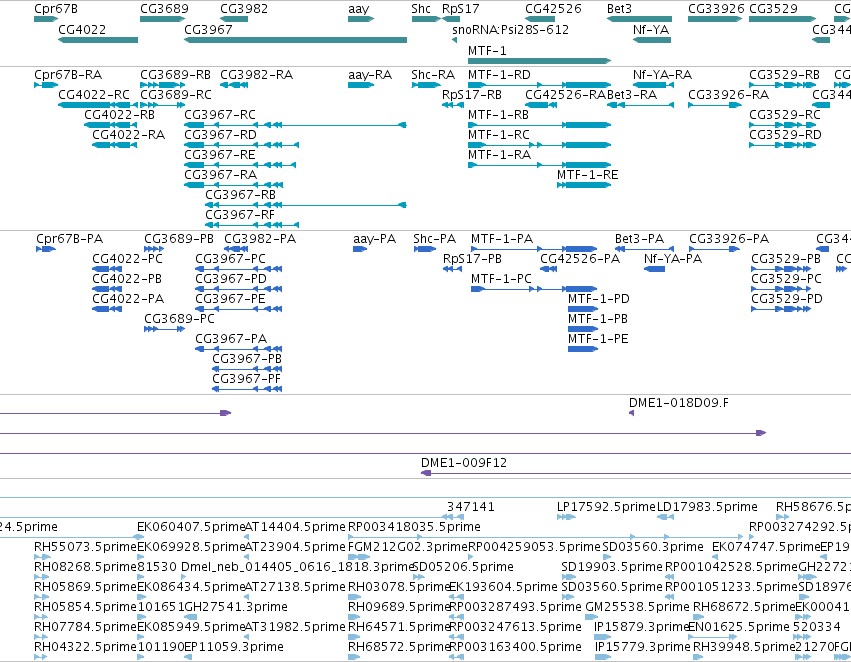This screenshot has width=851, height=662.
Task: Click EST SD19903.5prime
Action: 612,566
